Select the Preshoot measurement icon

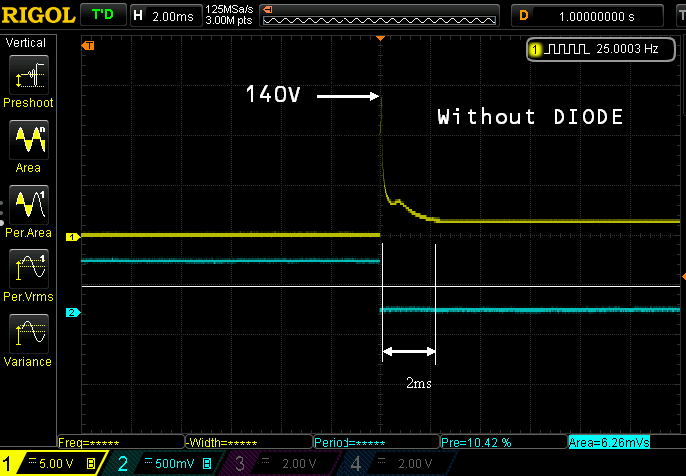click(x=28, y=75)
